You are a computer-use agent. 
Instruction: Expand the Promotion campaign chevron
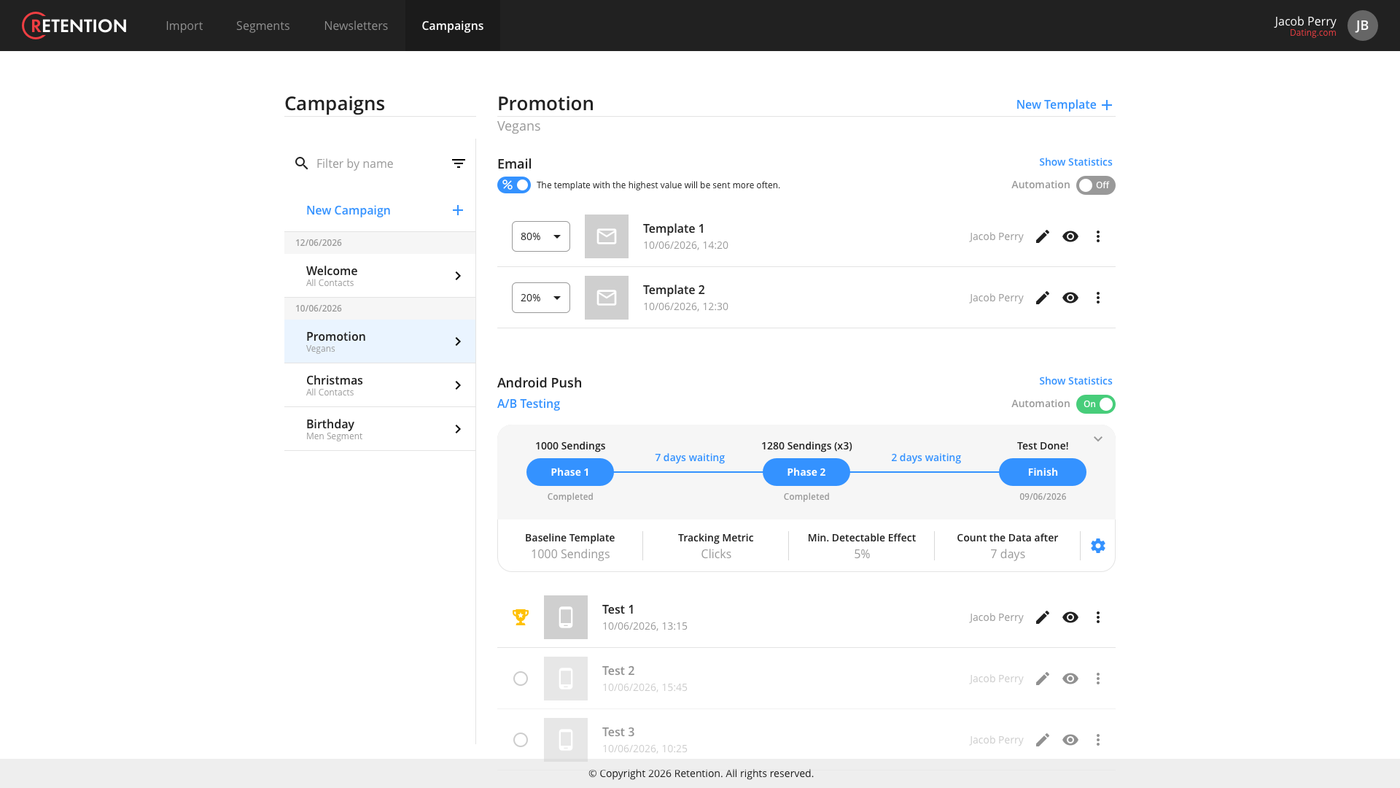click(x=458, y=342)
